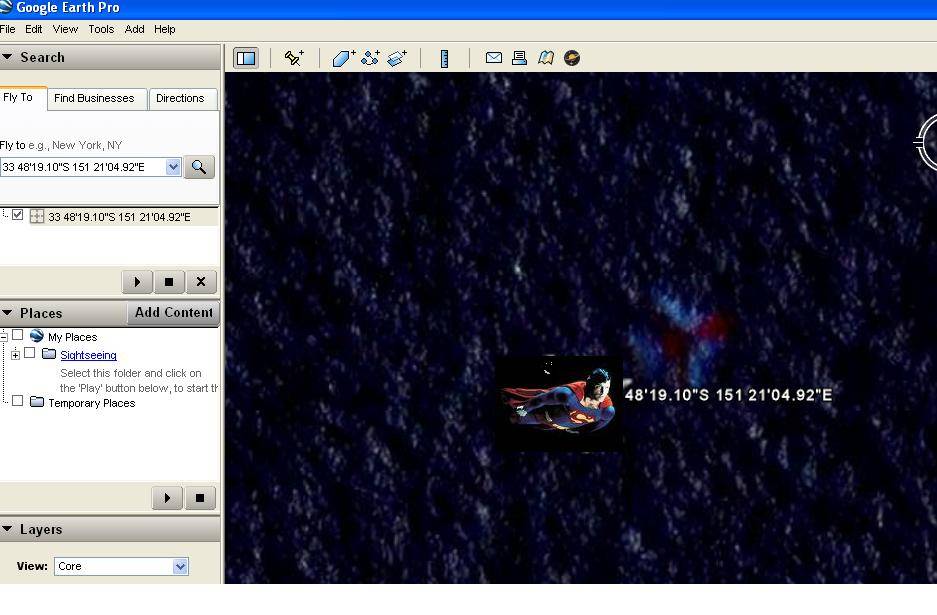937x615 pixels.
Task: Click the Email envelope icon
Action: point(493,58)
